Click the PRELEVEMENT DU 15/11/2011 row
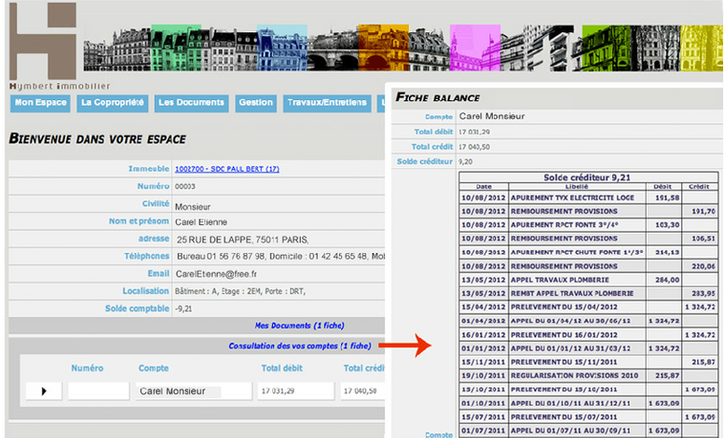Screen dimensions: 724x438 [x=589, y=362]
